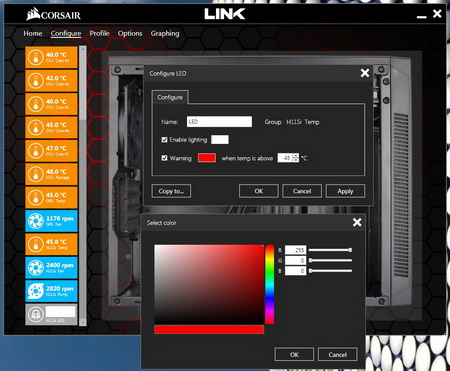The image size is (450, 371).
Task: Select the H115i Temp 45.8 °C tile
Action: point(51,244)
